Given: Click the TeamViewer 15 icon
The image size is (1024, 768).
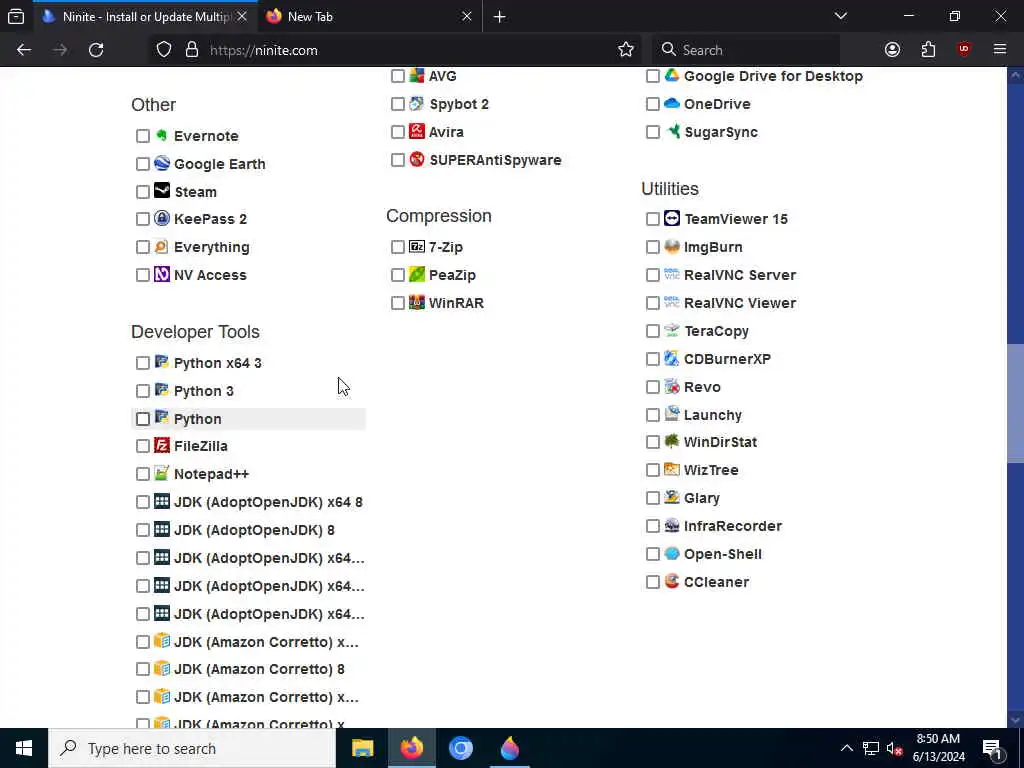Looking at the screenshot, I should (672, 218).
